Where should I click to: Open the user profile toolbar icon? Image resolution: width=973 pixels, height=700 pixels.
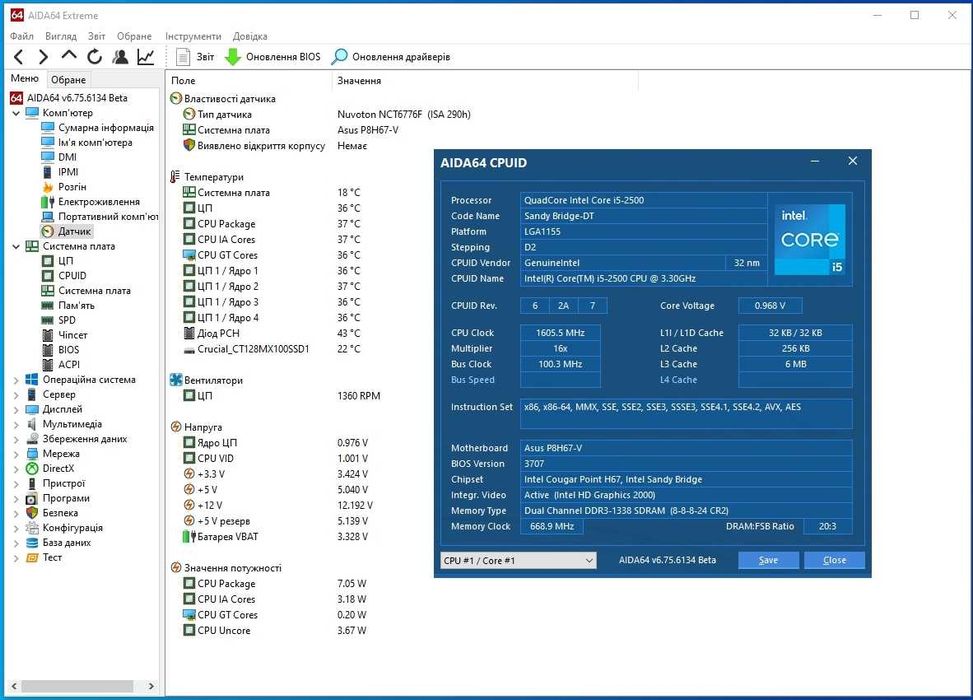[120, 57]
